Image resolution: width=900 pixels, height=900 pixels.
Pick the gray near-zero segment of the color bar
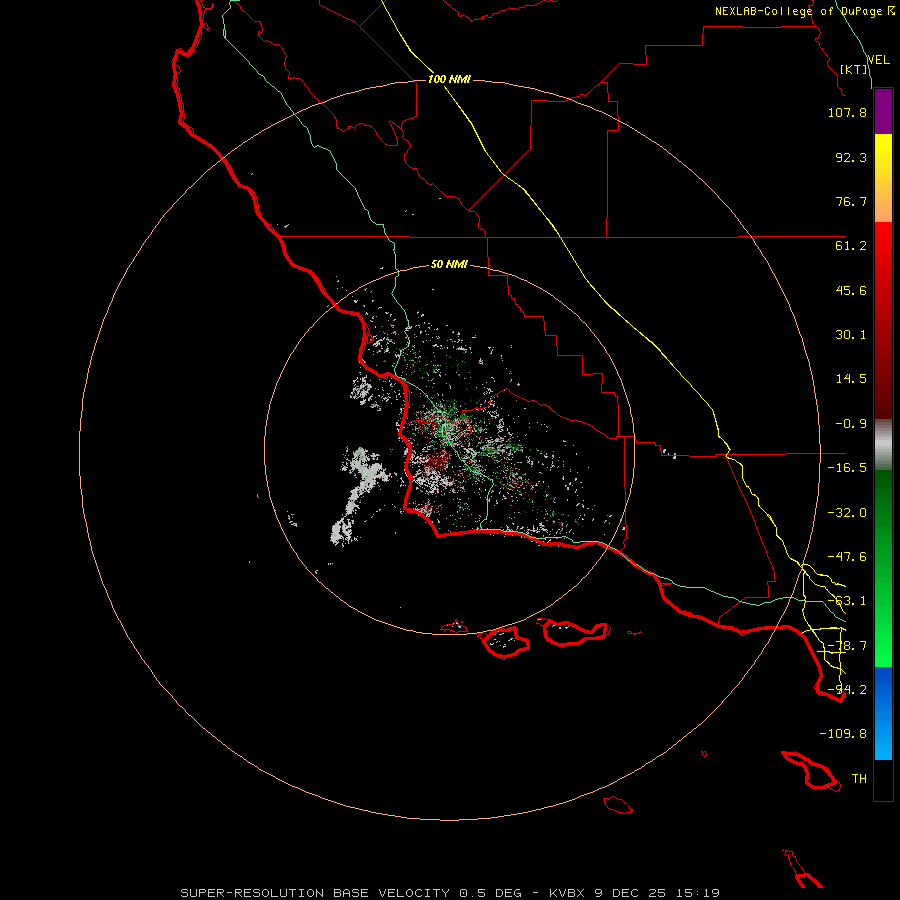click(x=883, y=445)
